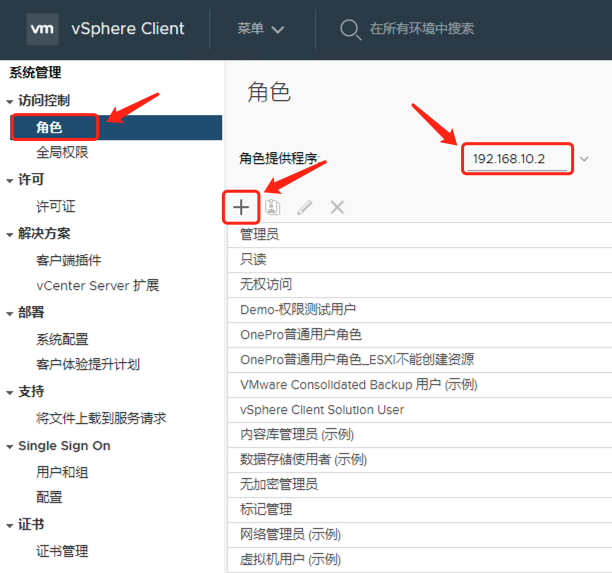The height and width of the screenshot is (573, 612).
Task: Open 系统配置 in the sidebar
Action: click(62, 339)
